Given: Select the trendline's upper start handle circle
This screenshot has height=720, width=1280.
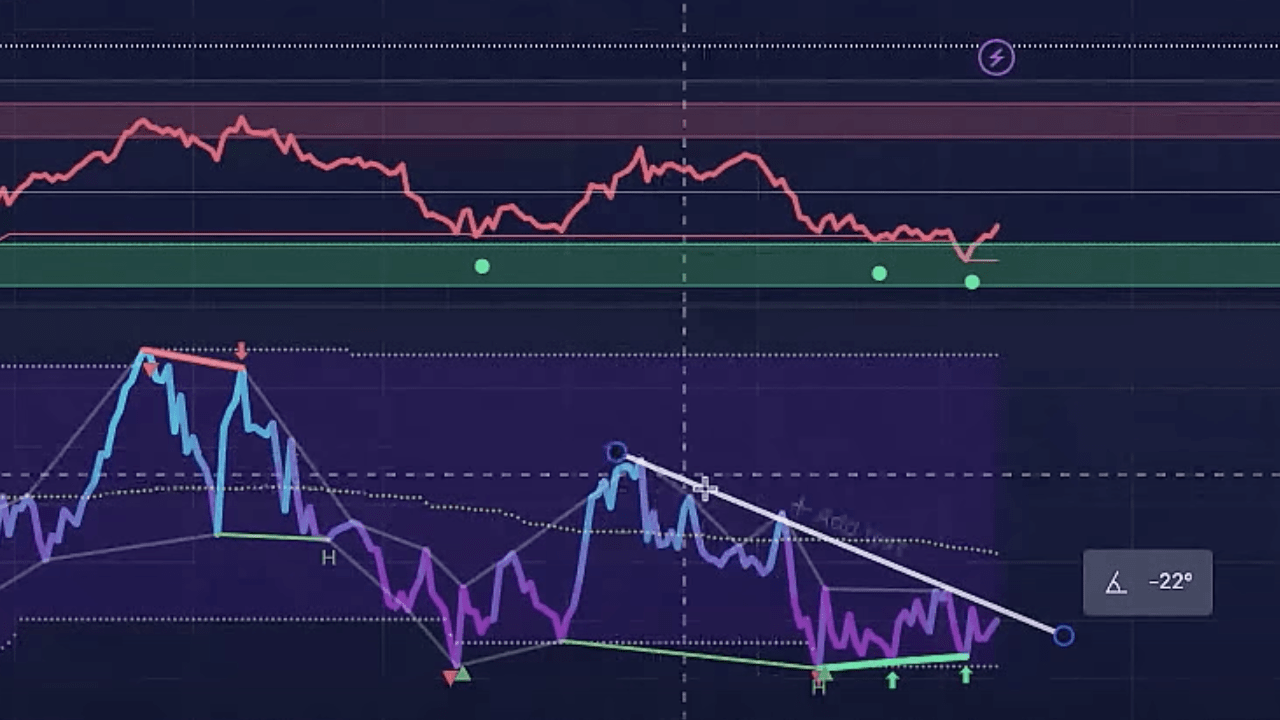Looking at the screenshot, I should tap(616, 452).
